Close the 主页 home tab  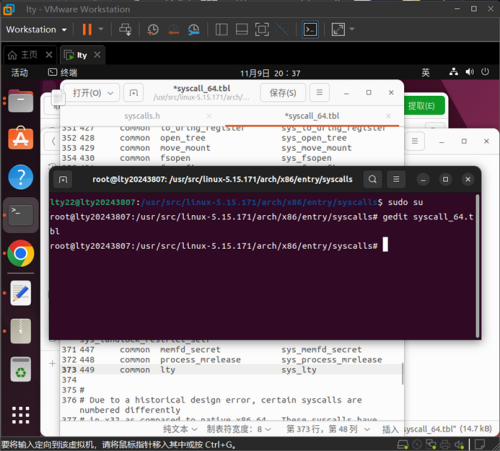click(49, 55)
